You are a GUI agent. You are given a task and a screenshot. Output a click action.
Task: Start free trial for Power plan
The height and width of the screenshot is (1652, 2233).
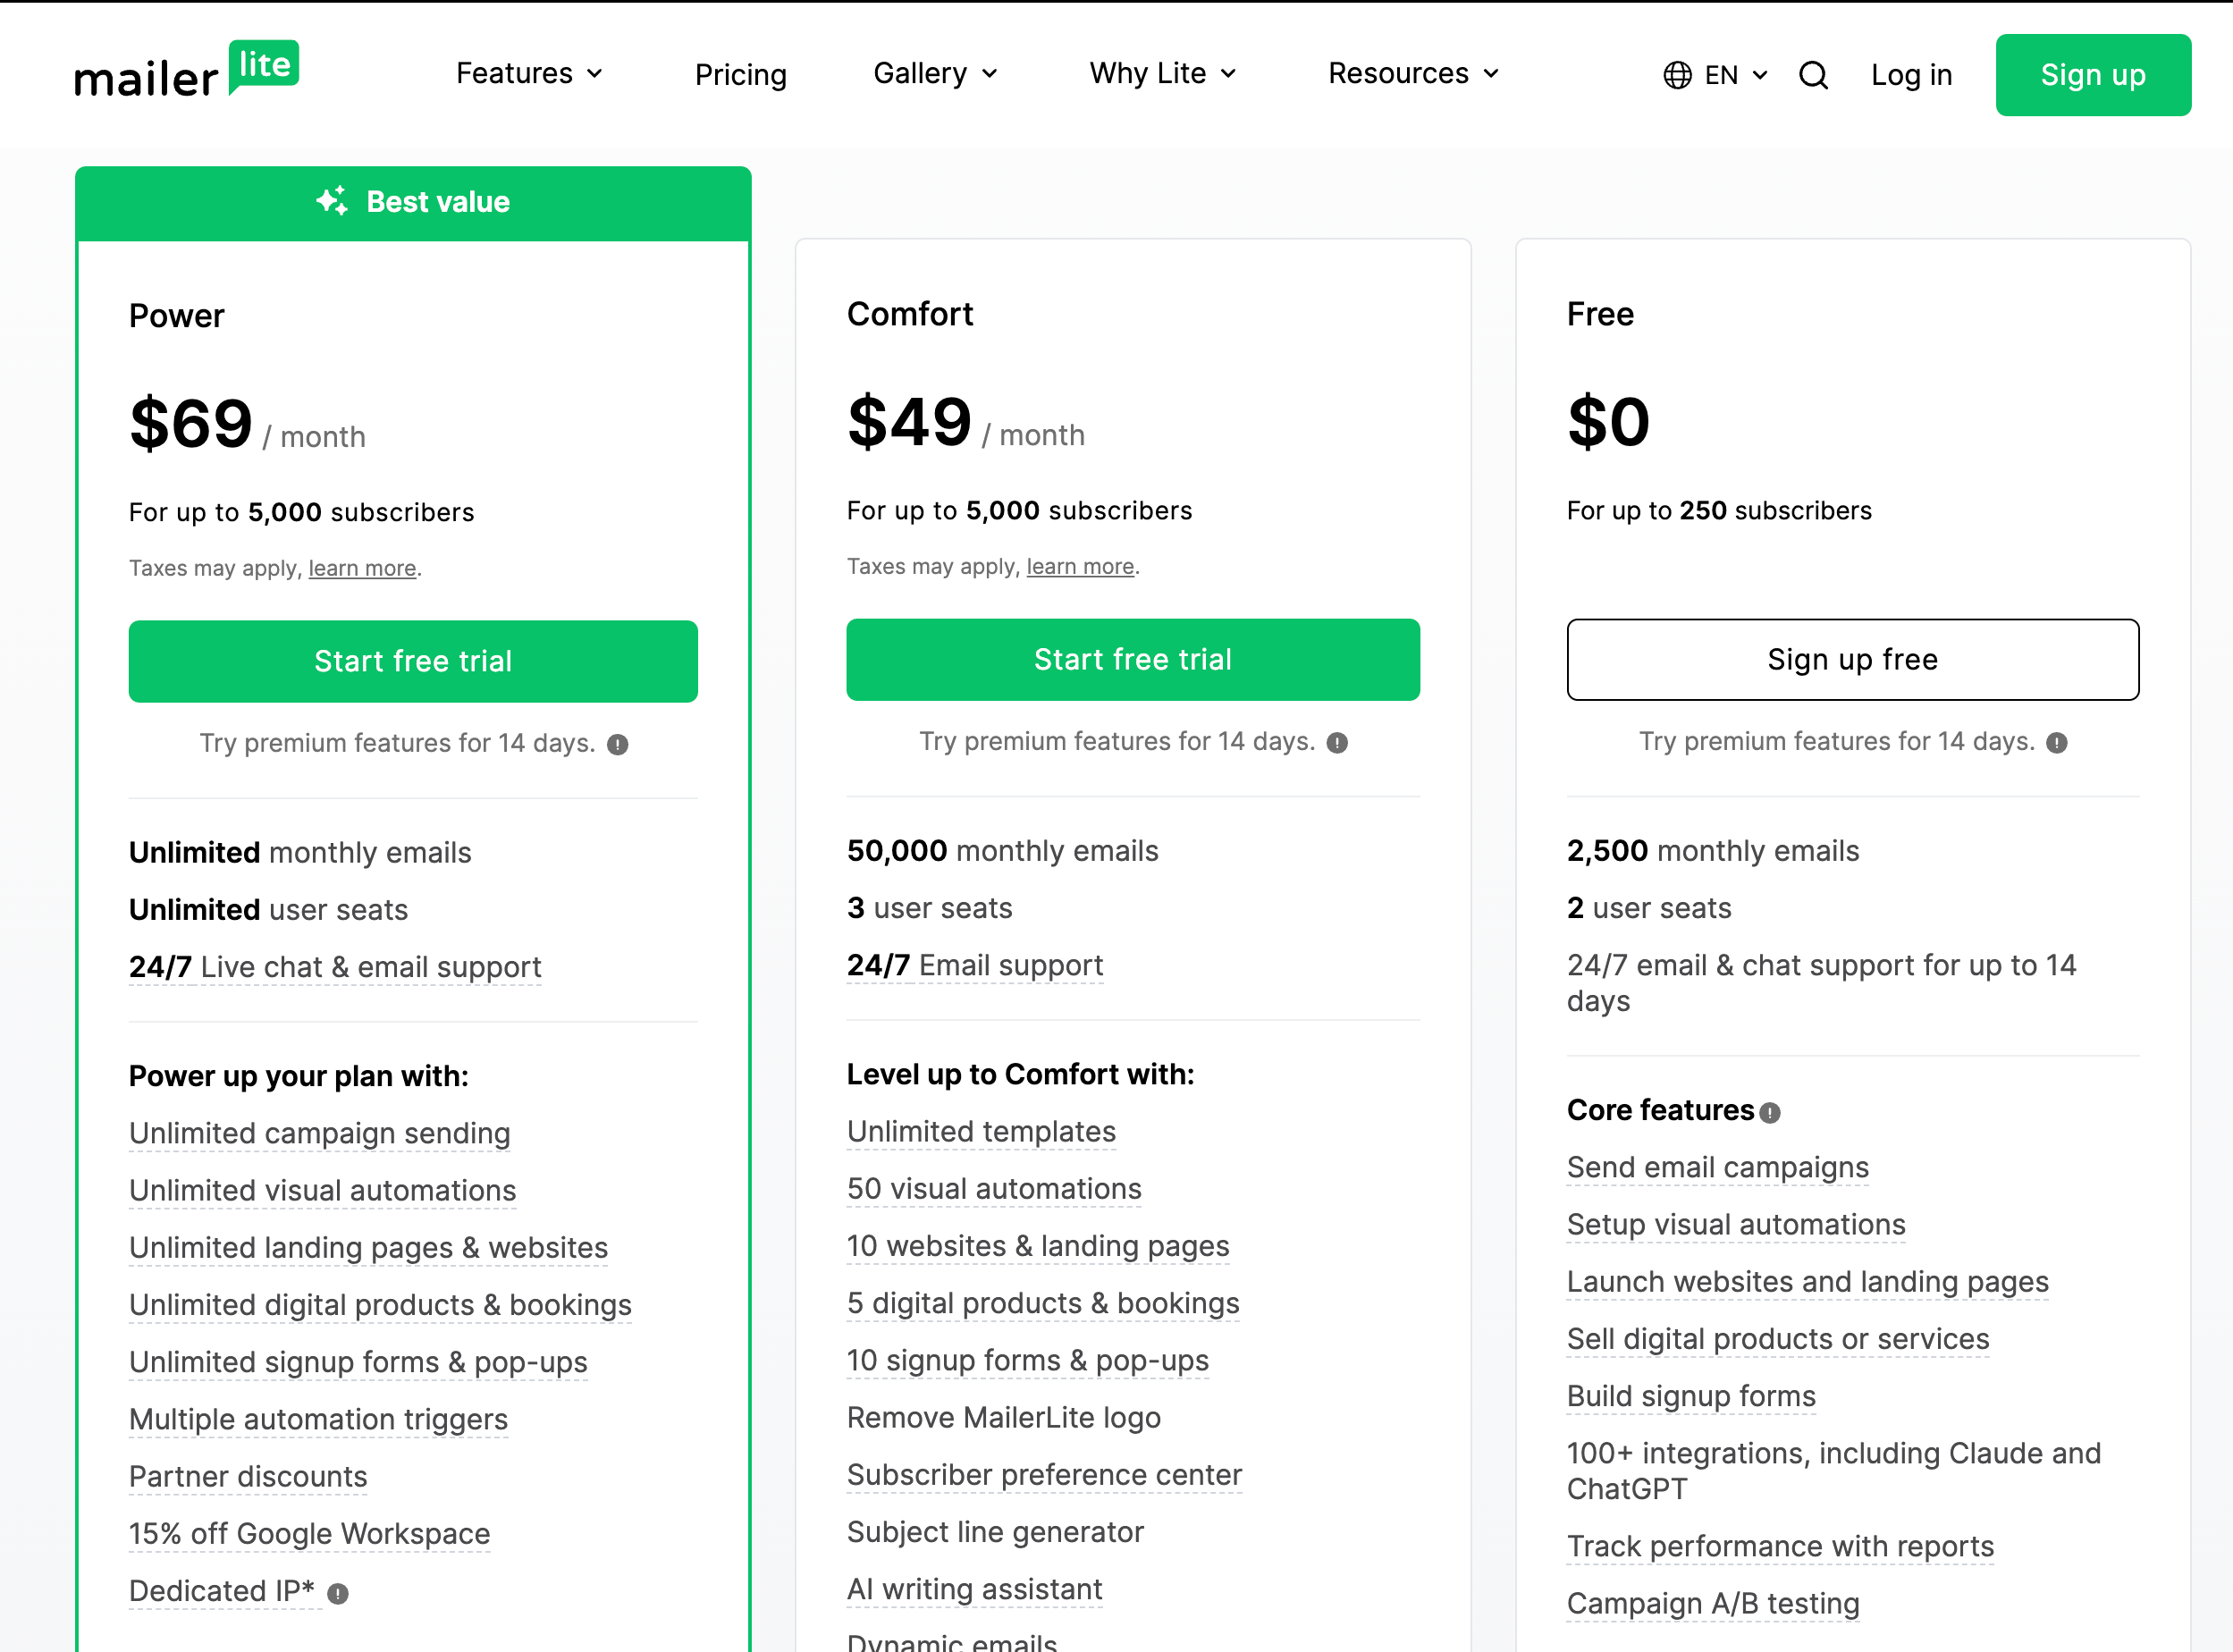click(x=413, y=661)
